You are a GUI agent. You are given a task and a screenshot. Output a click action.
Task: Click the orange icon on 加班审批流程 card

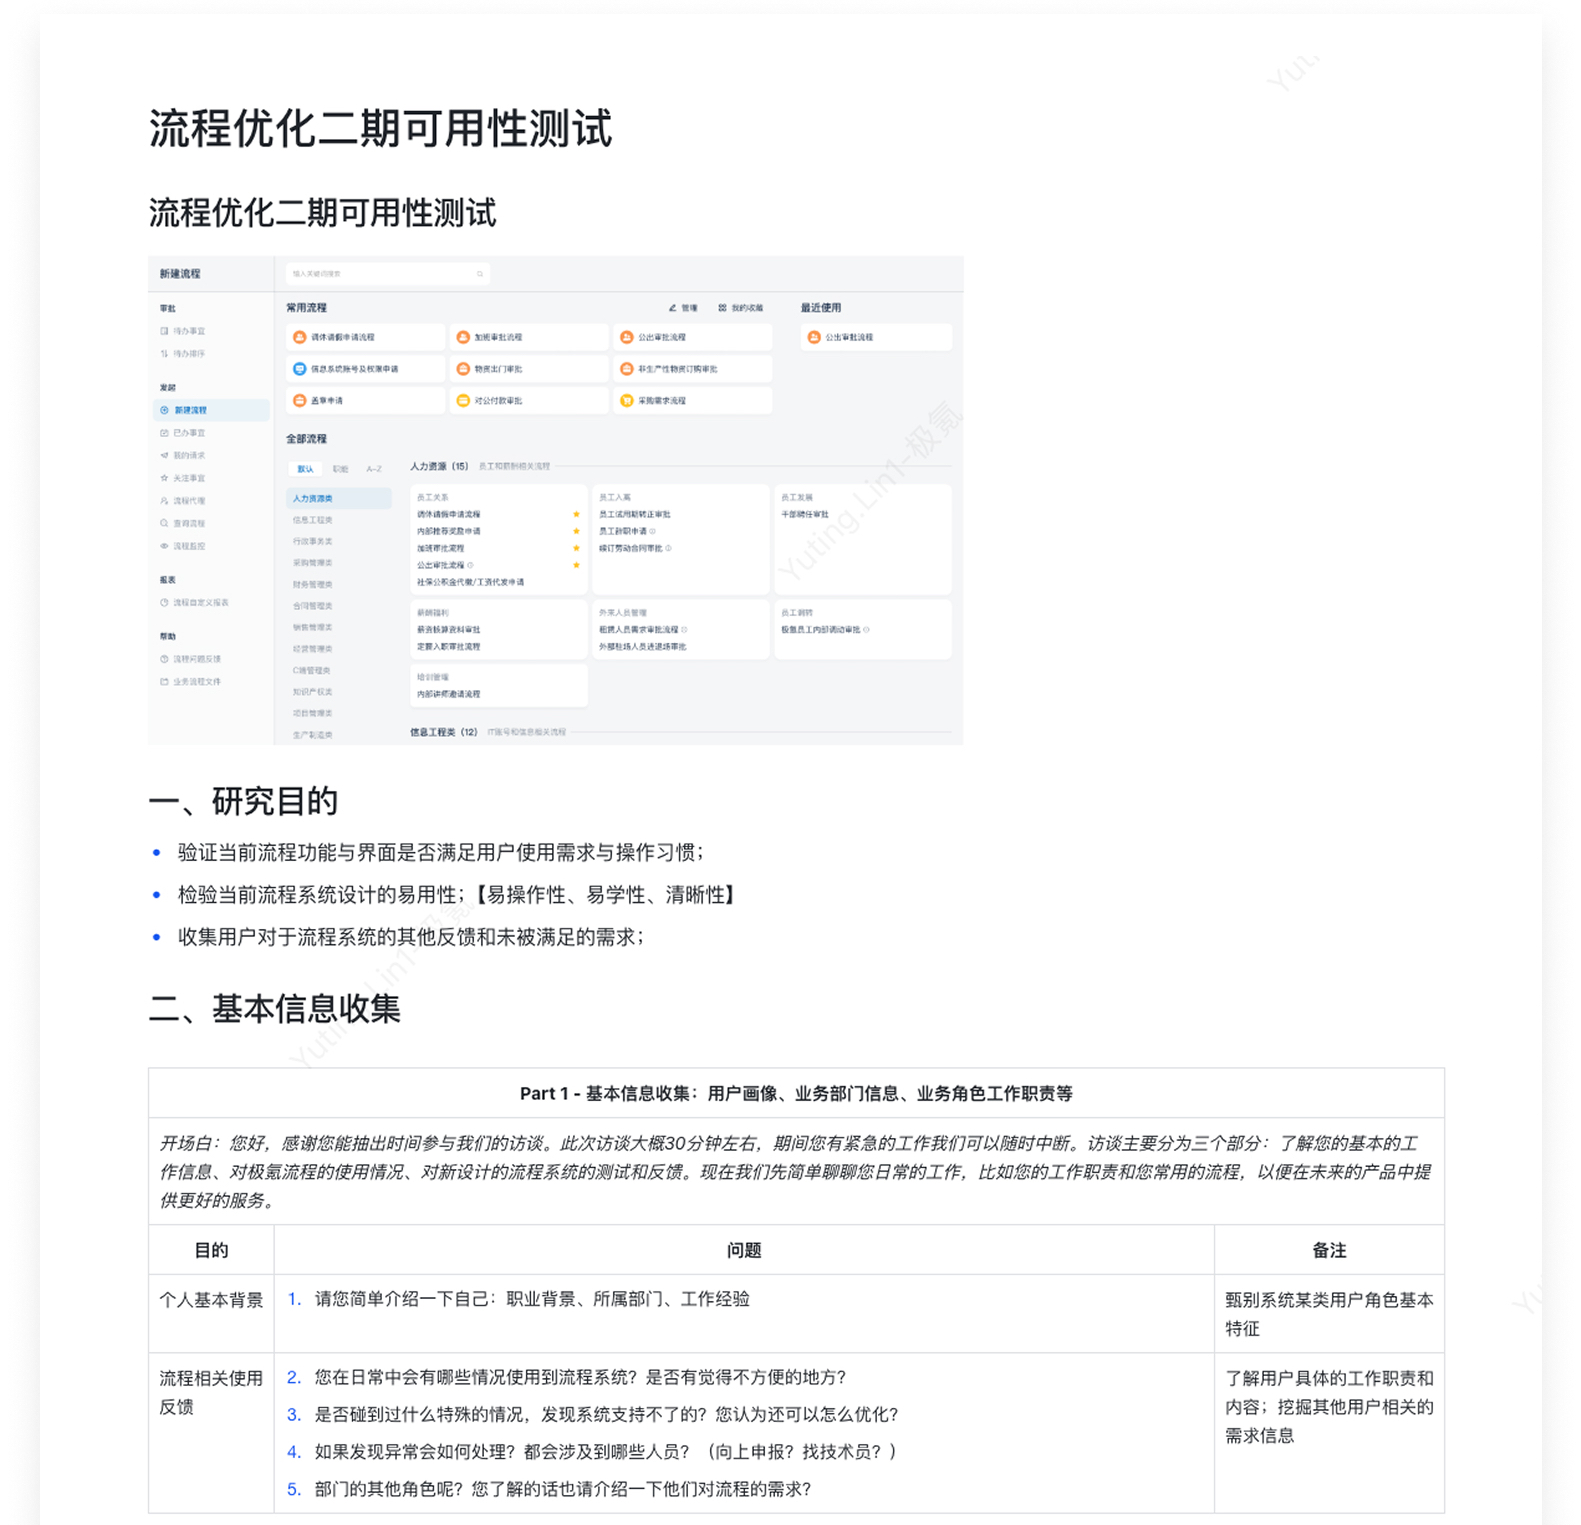point(463,337)
